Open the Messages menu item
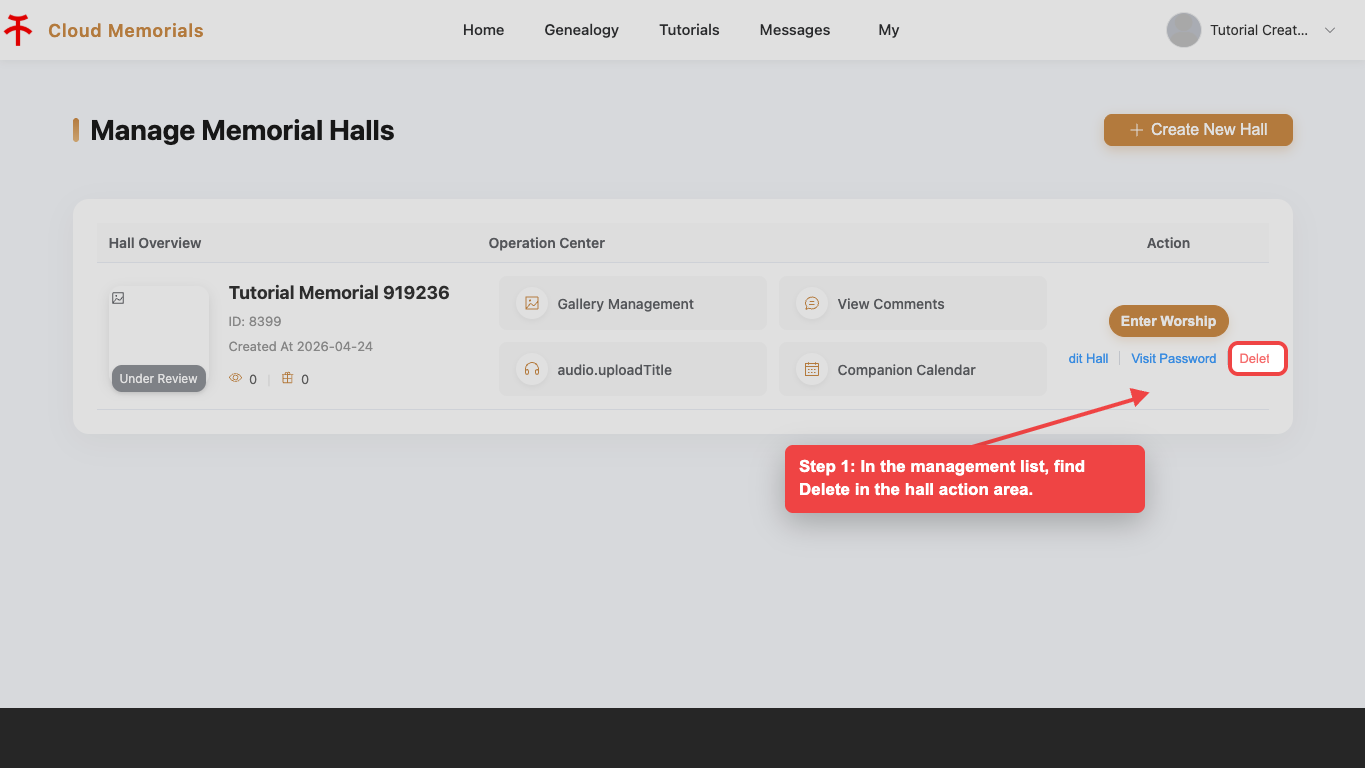The height and width of the screenshot is (768, 1365). [x=795, y=30]
